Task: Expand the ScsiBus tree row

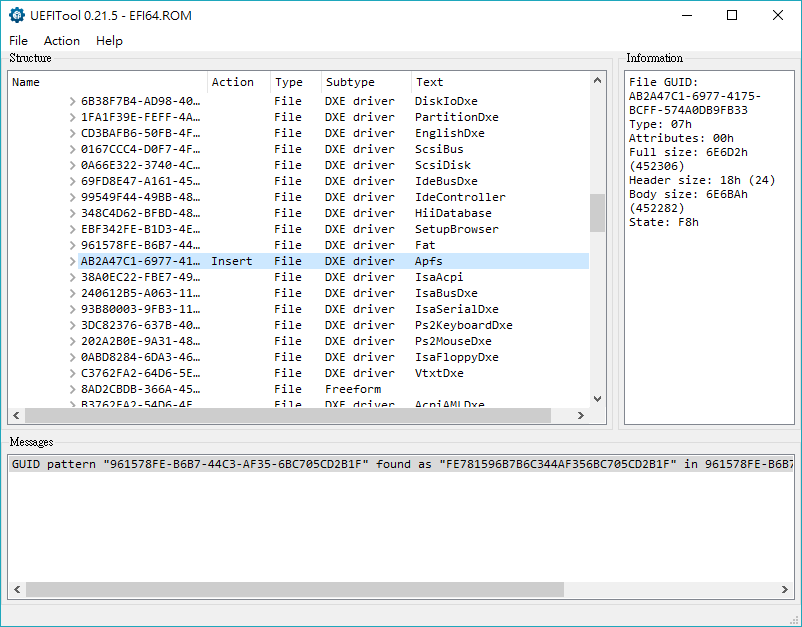Action: (x=73, y=149)
